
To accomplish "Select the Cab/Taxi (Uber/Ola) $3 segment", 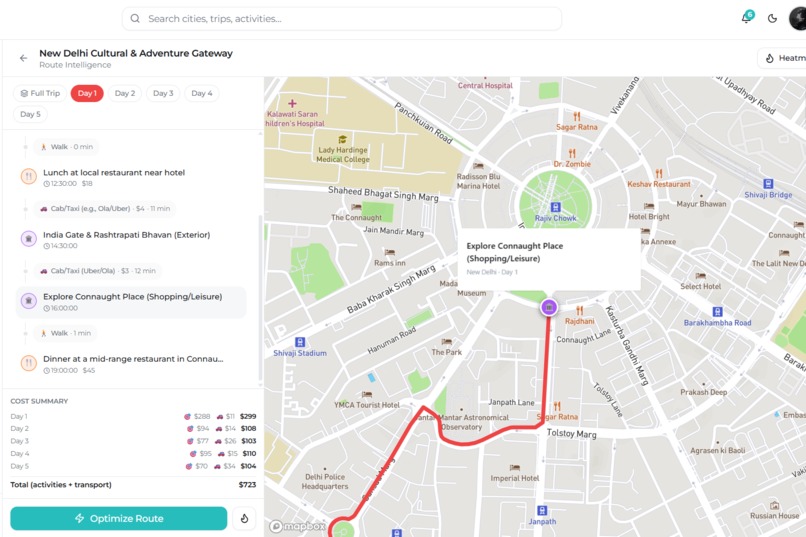I will tap(97, 271).
